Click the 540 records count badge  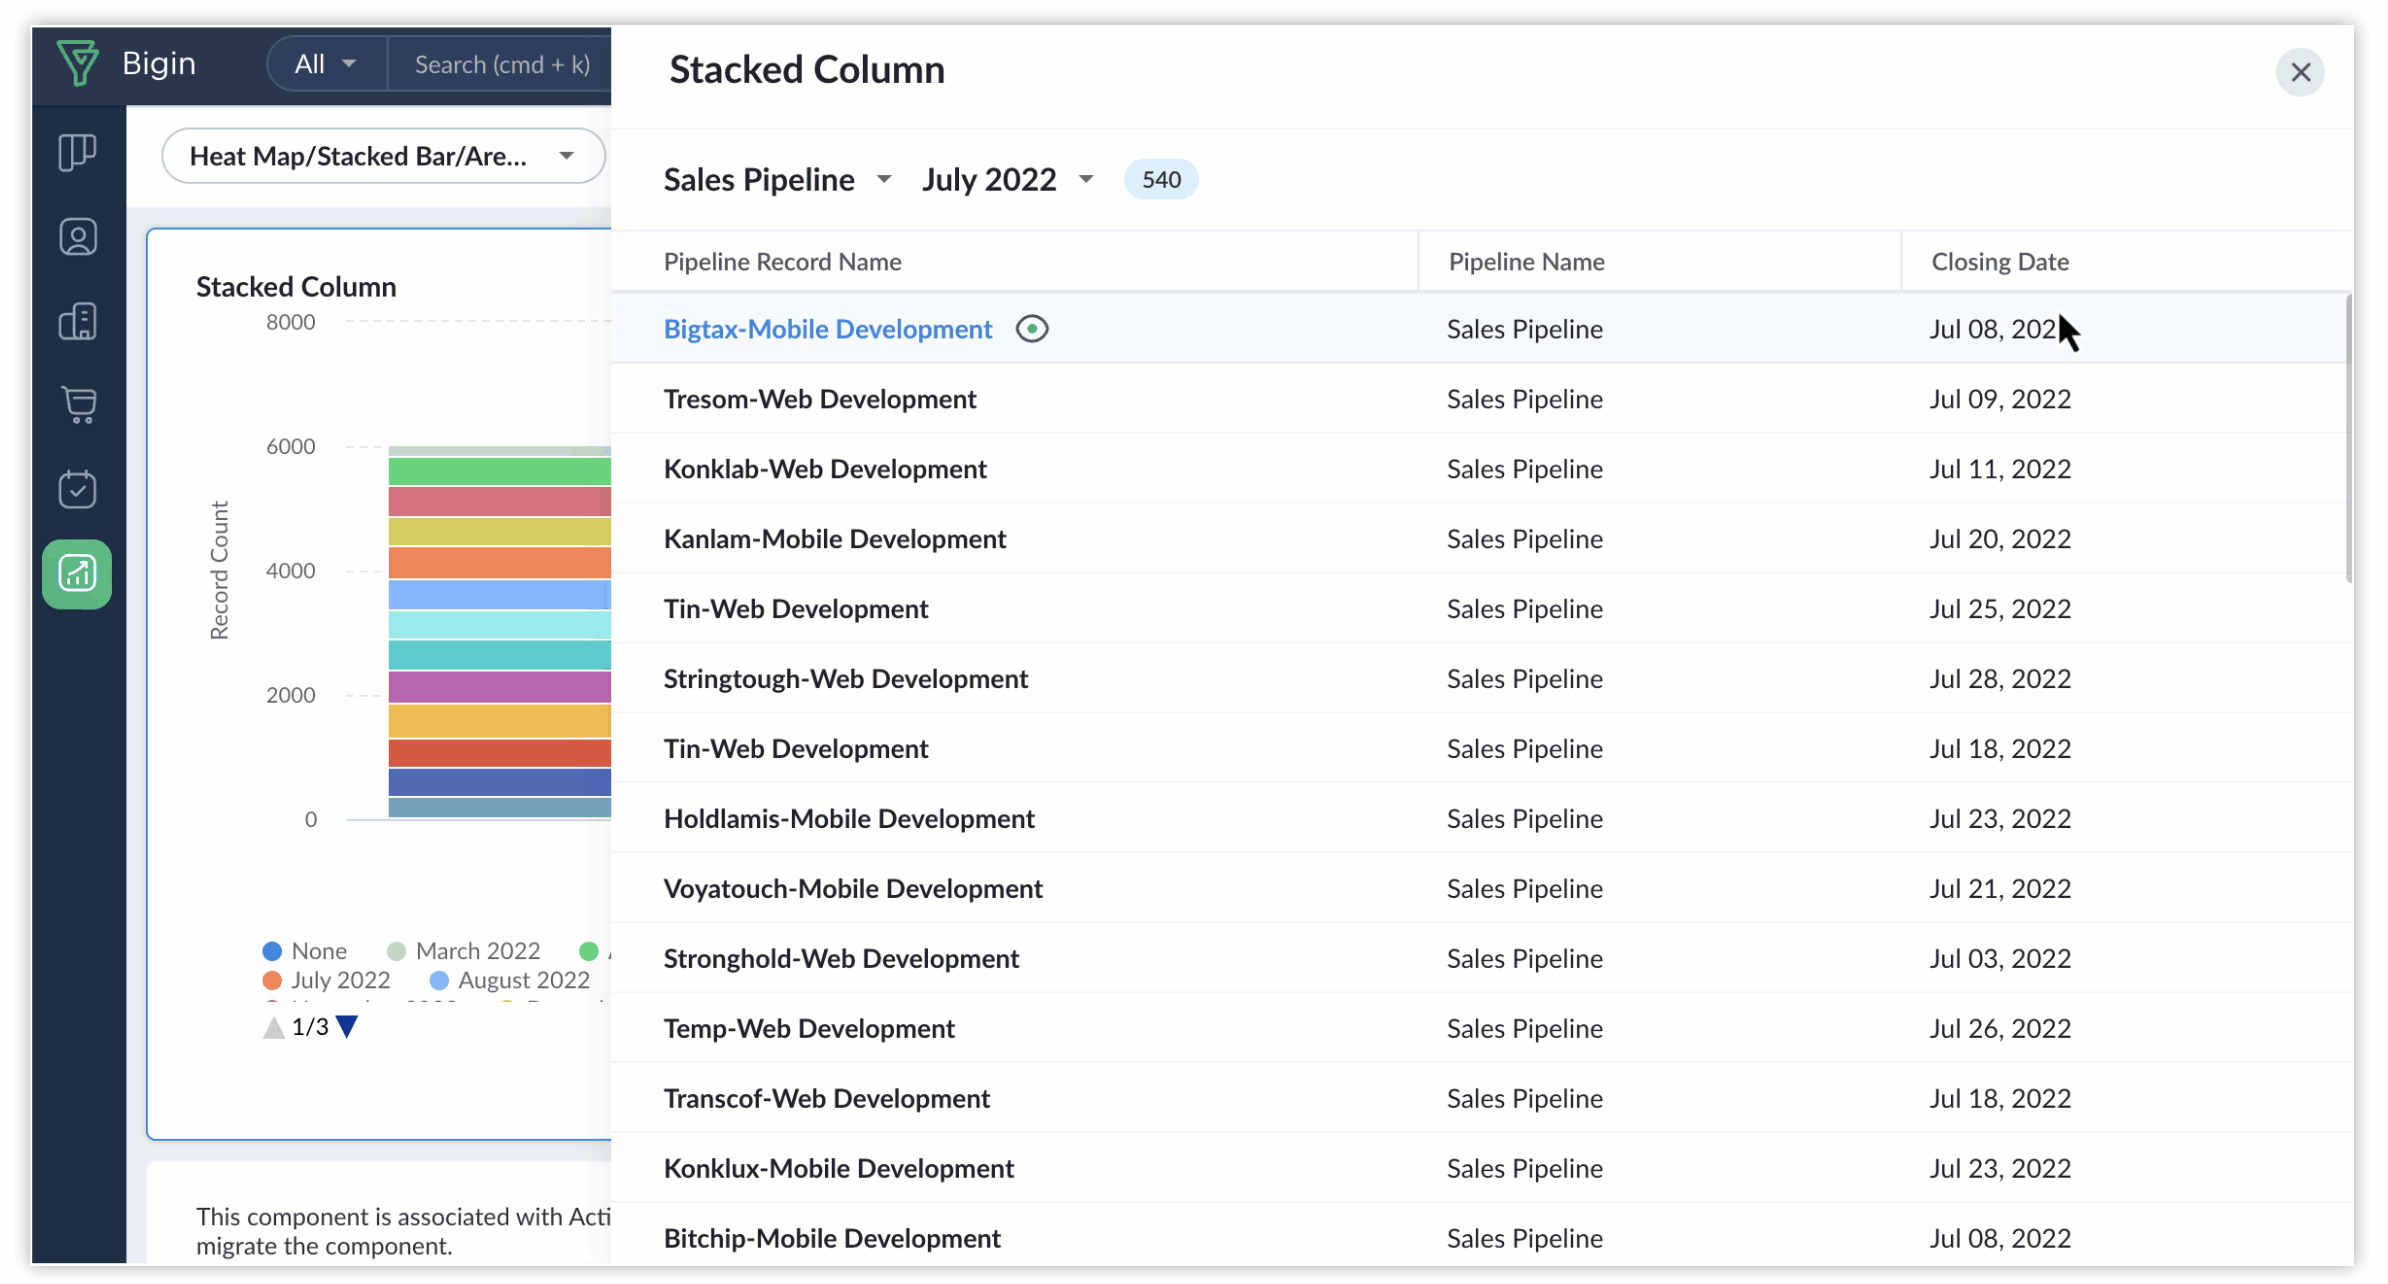point(1162,179)
